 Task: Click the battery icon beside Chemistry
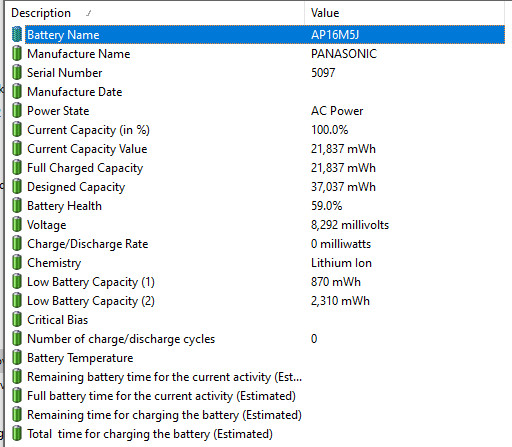tap(17, 262)
